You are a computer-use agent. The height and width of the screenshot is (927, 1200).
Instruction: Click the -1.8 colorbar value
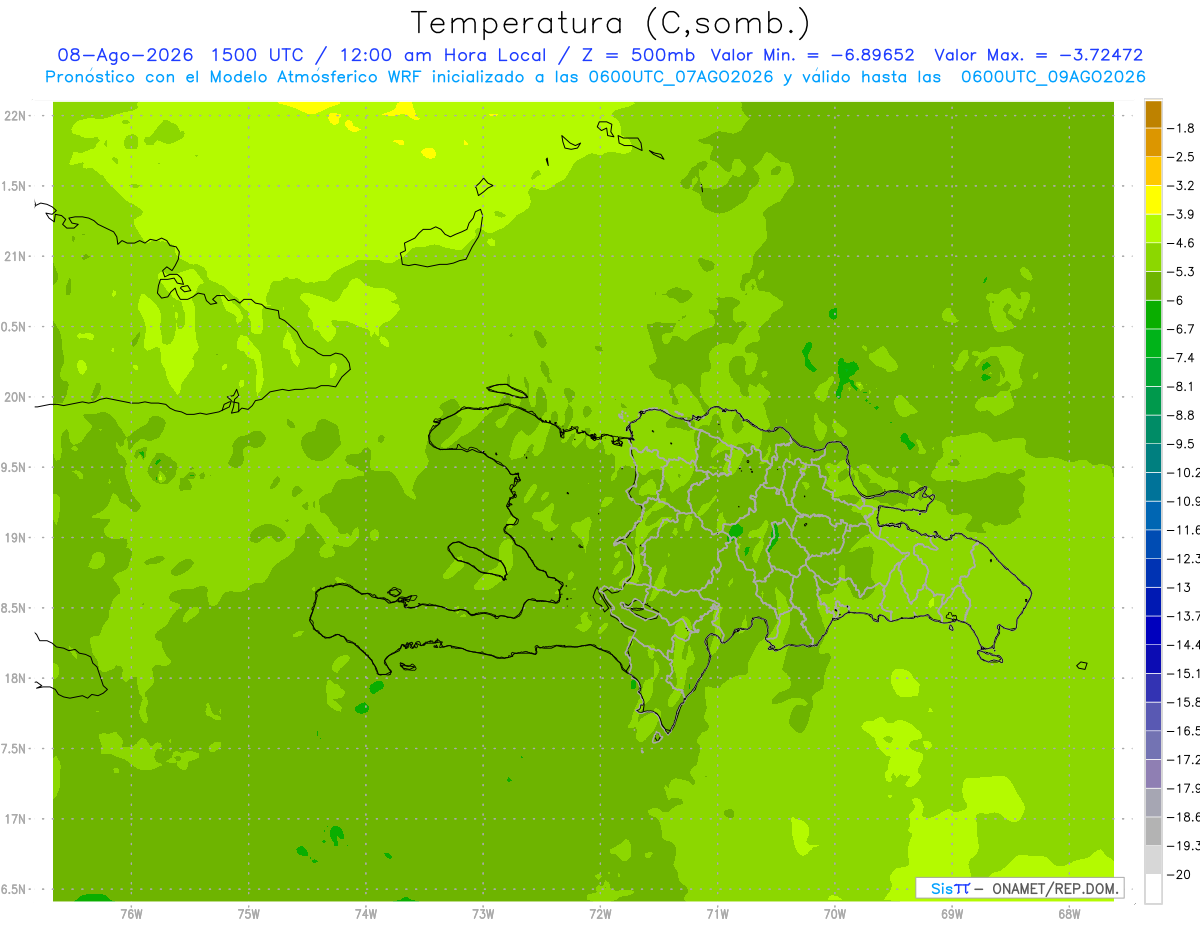click(x=1182, y=128)
